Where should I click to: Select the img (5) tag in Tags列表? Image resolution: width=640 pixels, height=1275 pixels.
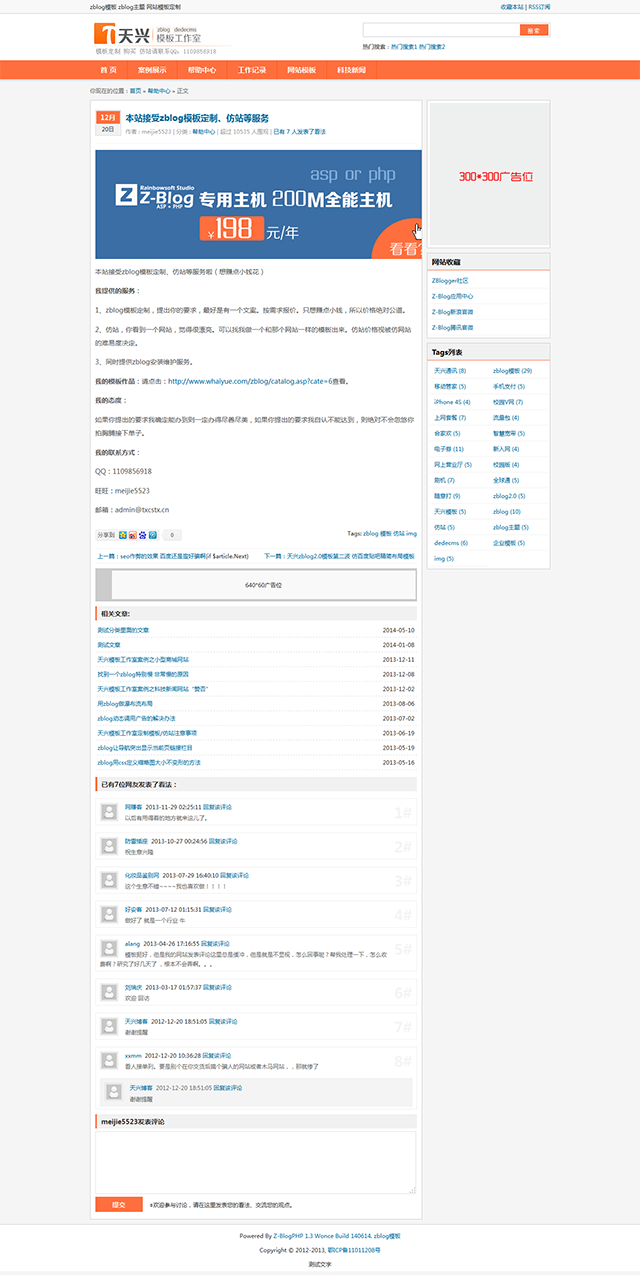(x=444, y=558)
